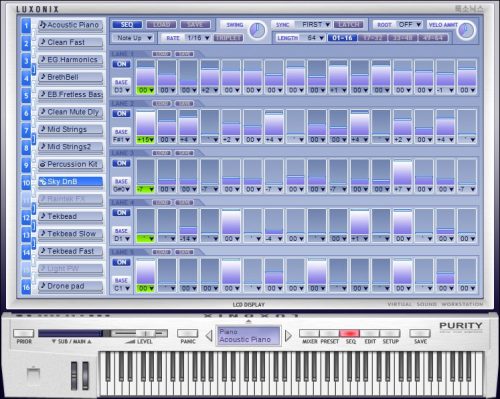This screenshot has height=399, width=500.
Task: Select channel 16 number button
Action: click(x=26, y=287)
